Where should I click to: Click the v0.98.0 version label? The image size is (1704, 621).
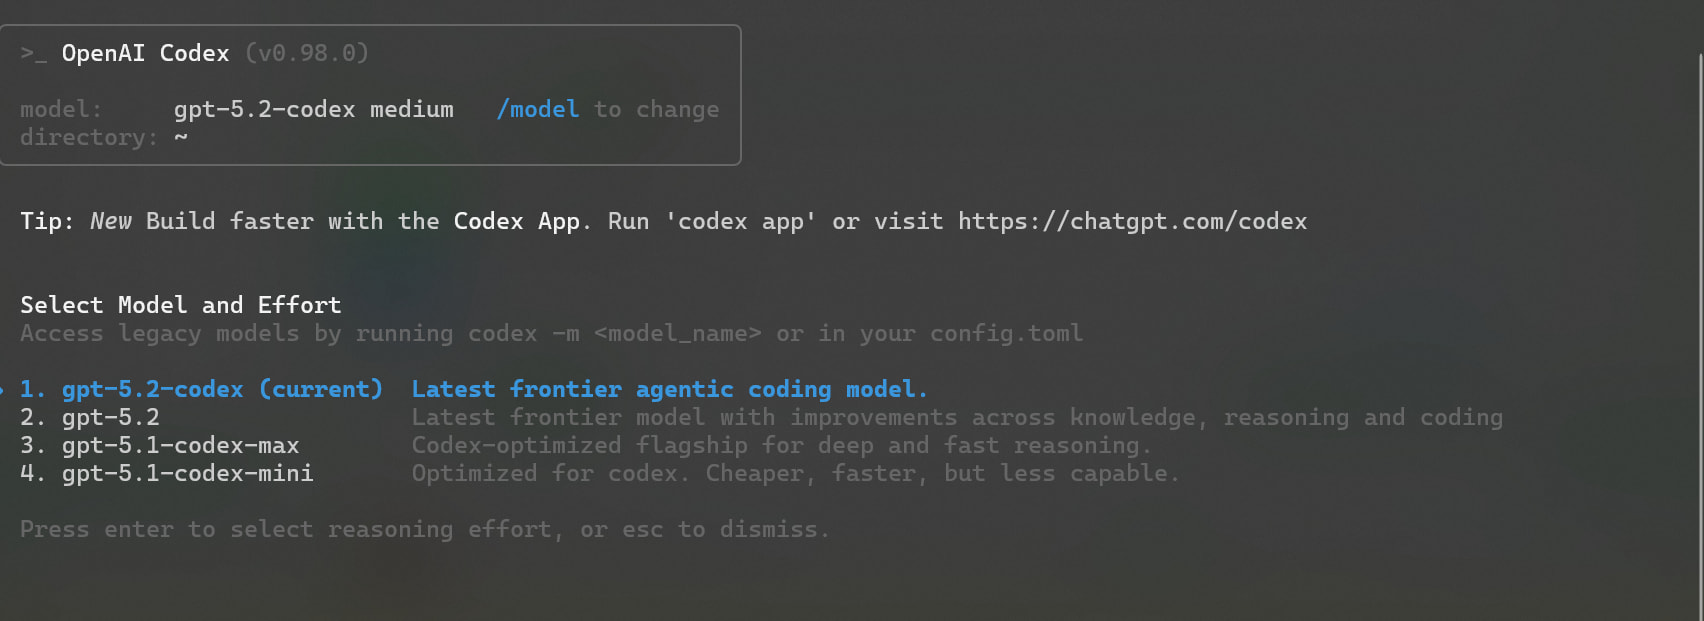[x=307, y=53]
